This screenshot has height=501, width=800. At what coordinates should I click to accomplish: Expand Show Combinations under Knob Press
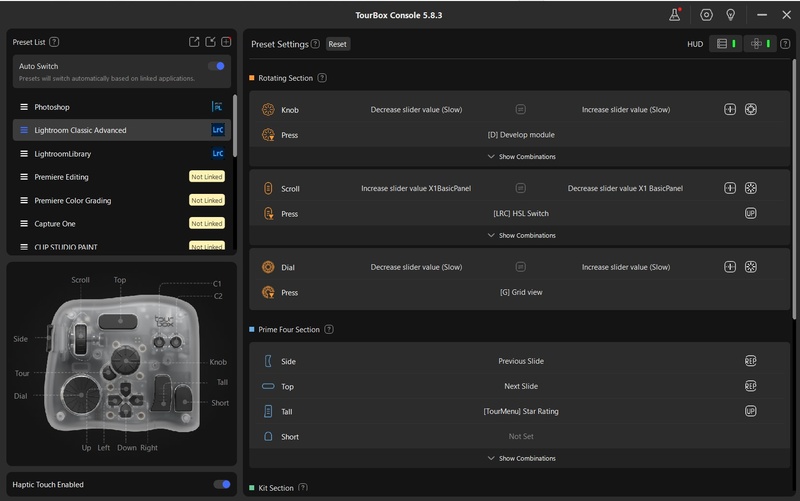[521, 157]
